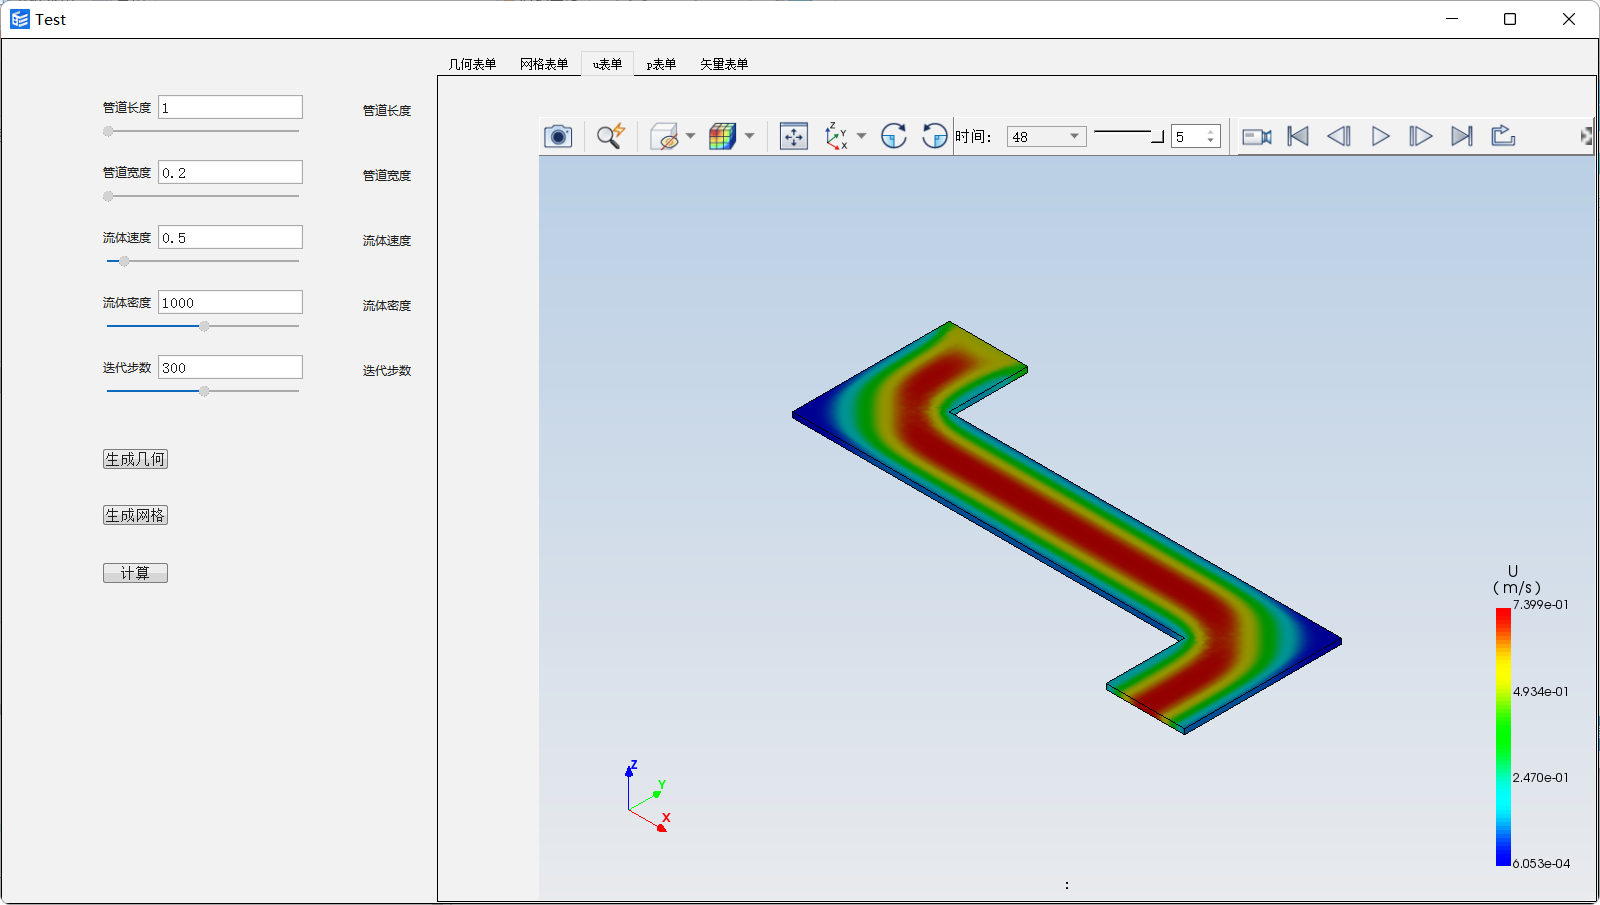Set view orientation with the XYZ axes icon

tap(836, 136)
